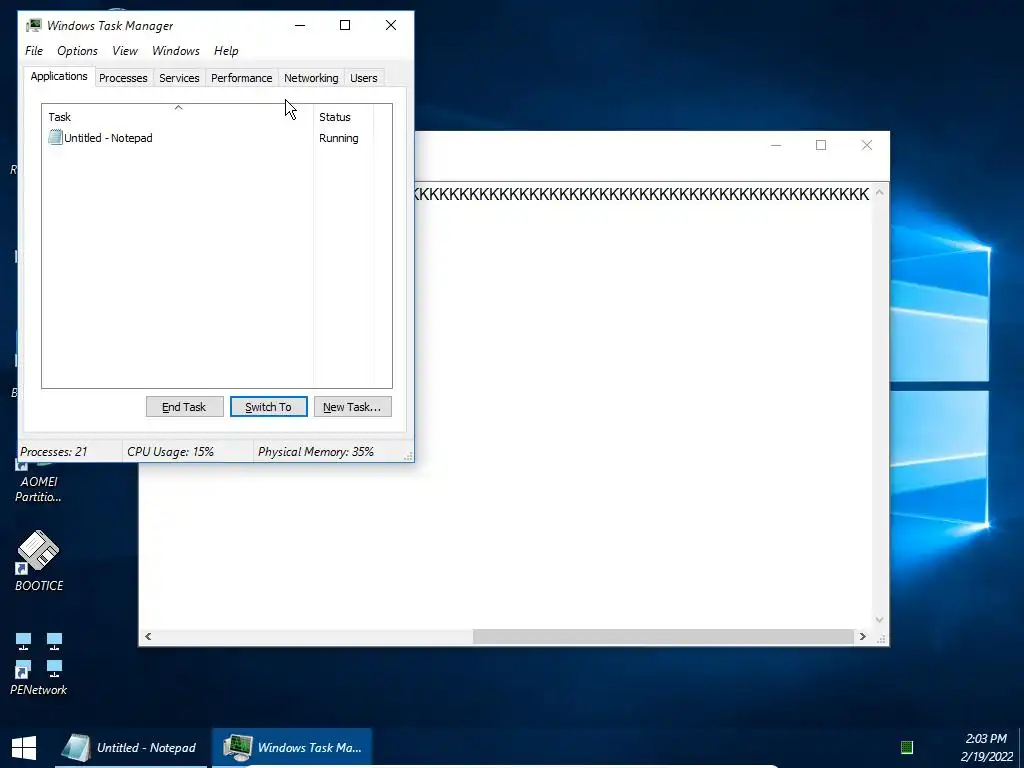Select the Untitled - Notepad task row
Viewport: 1024px width, 768px height.
pos(217,138)
